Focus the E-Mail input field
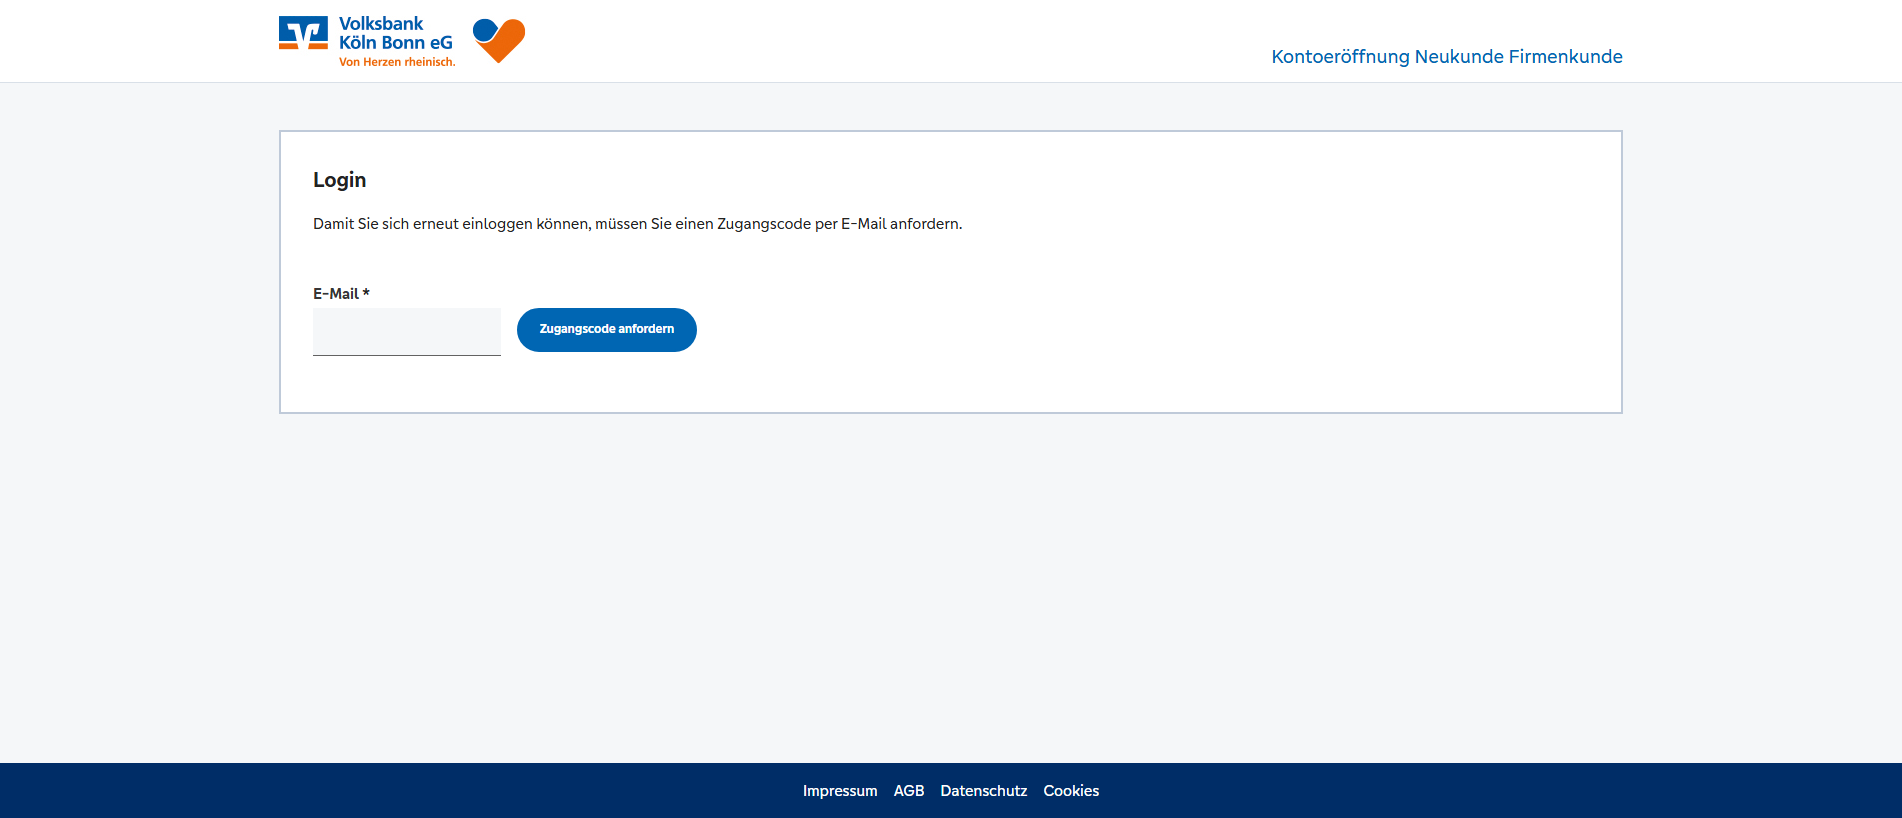 coord(407,331)
